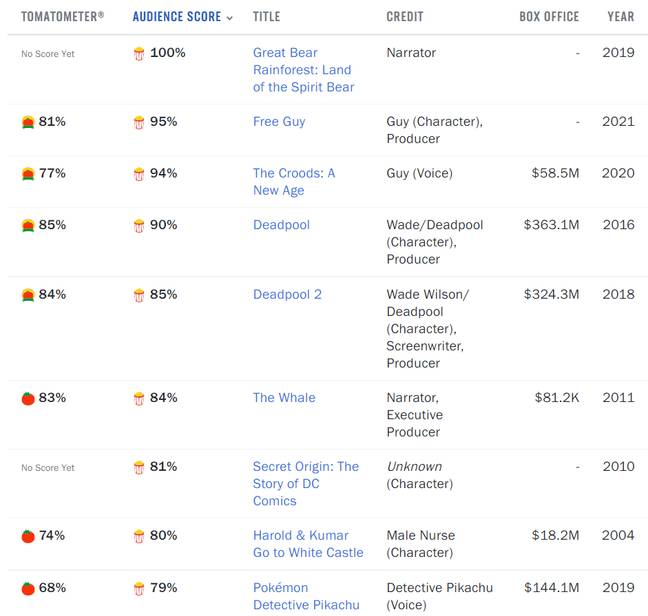This screenshot has height=616, width=648.
Task: Click the popcorn icon beside 81% audience score
Action: [139, 468]
